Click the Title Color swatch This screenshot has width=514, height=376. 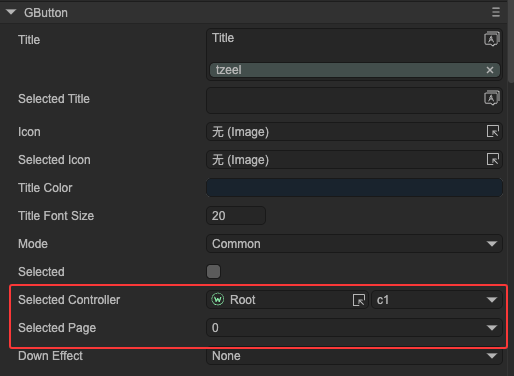[x=354, y=188]
